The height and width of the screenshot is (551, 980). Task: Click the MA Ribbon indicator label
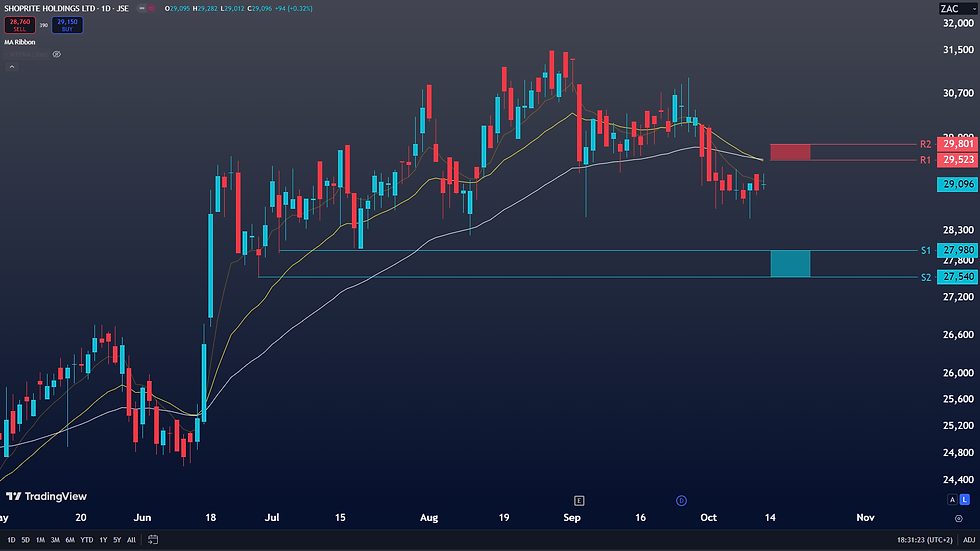tap(20, 42)
